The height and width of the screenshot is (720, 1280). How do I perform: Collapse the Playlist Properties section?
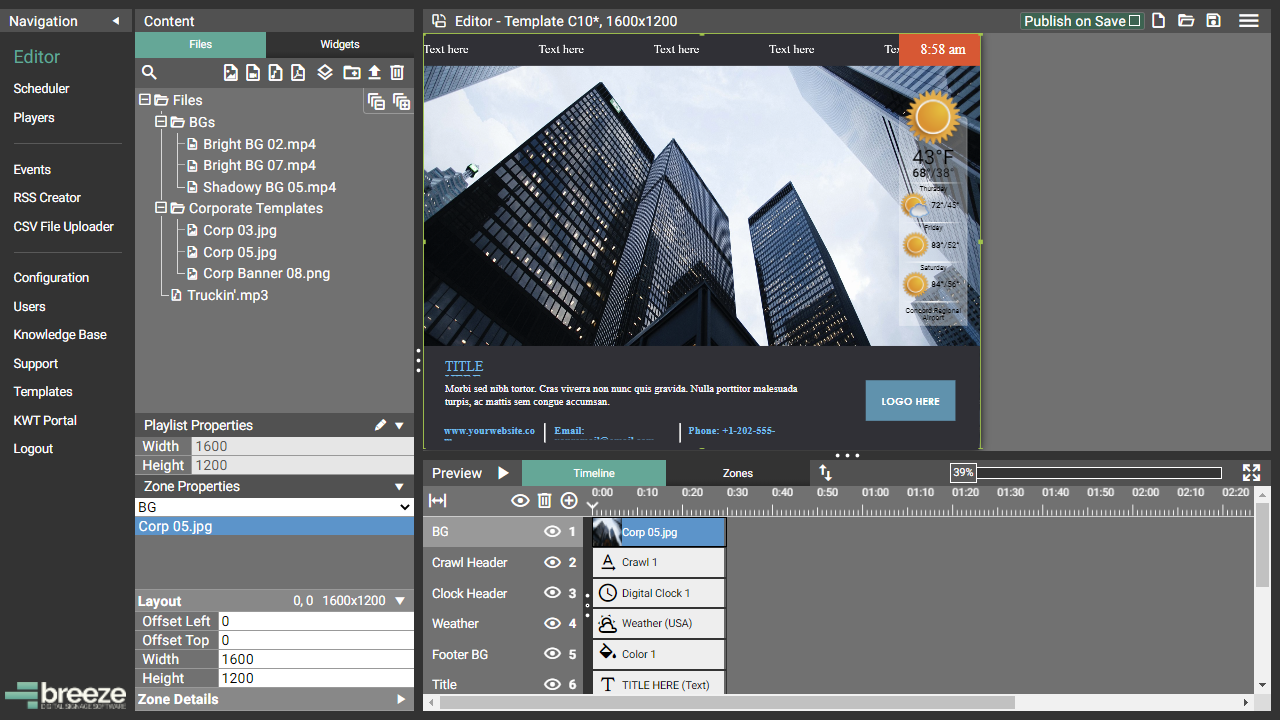[400, 425]
